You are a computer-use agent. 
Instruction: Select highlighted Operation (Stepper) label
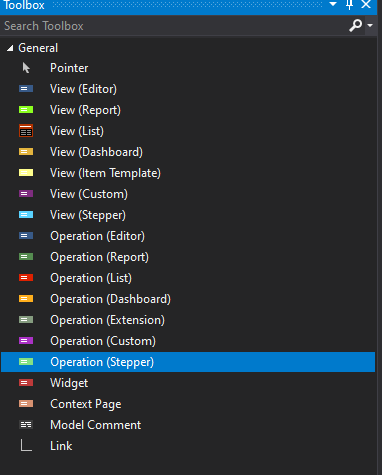click(102, 362)
